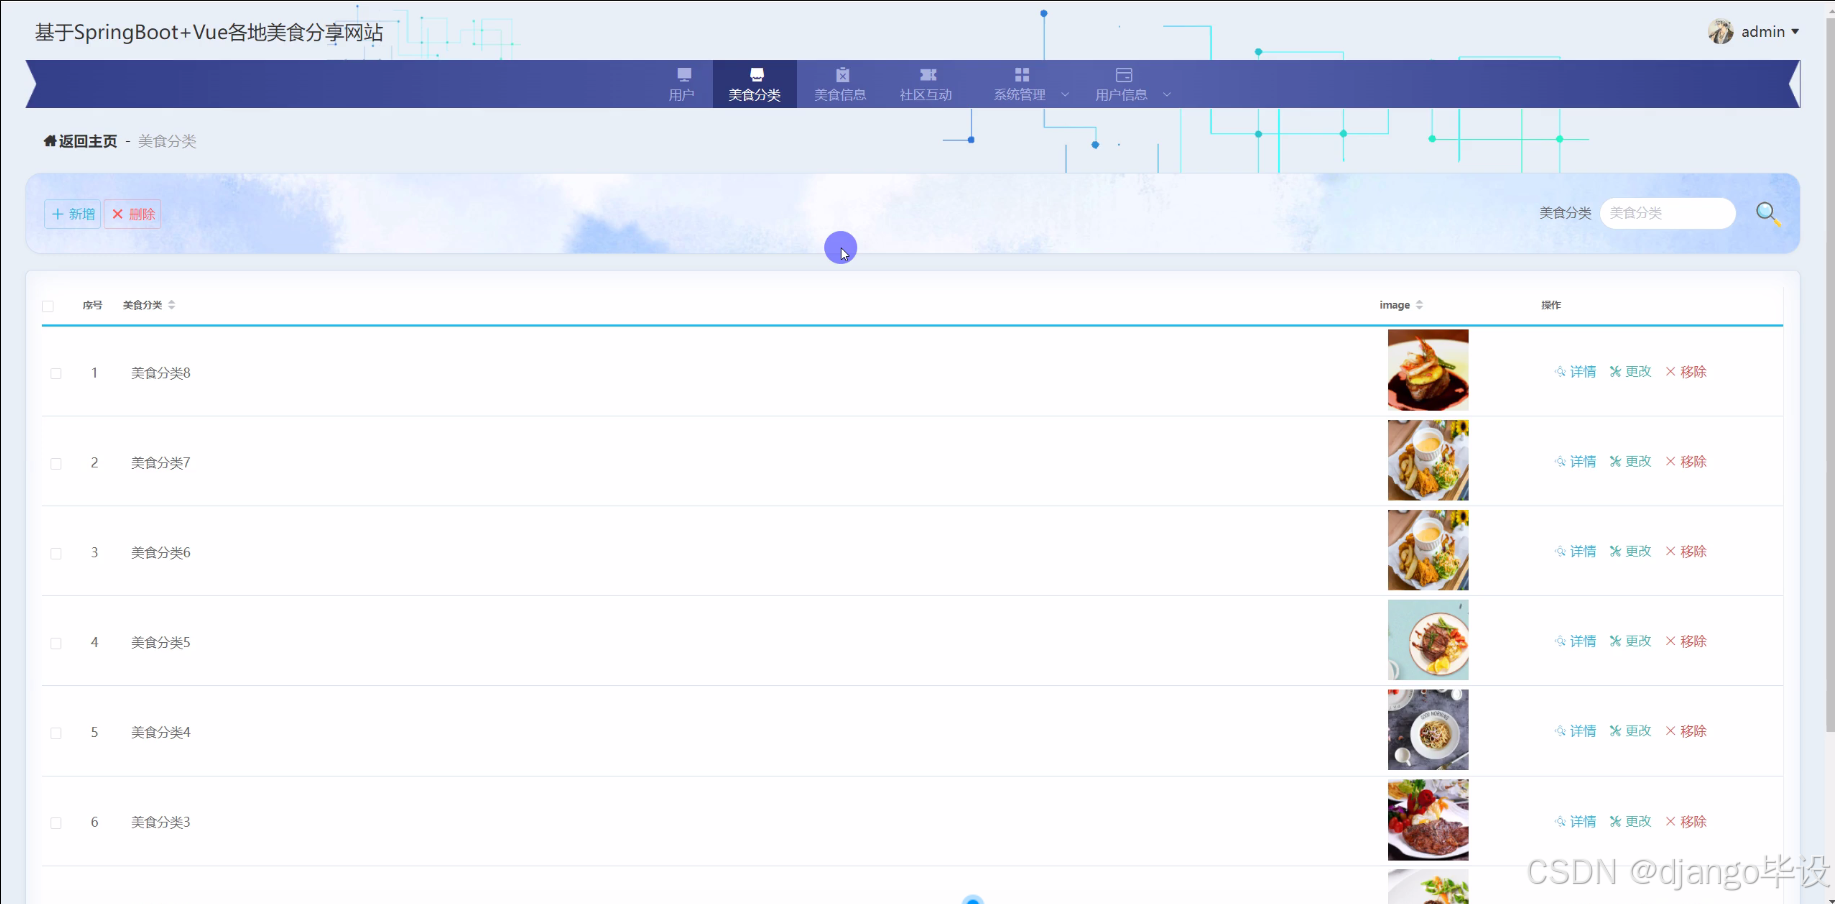Click 更改 for 美食分类7
This screenshot has height=904, width=1835.
(x=1631, y=462)
